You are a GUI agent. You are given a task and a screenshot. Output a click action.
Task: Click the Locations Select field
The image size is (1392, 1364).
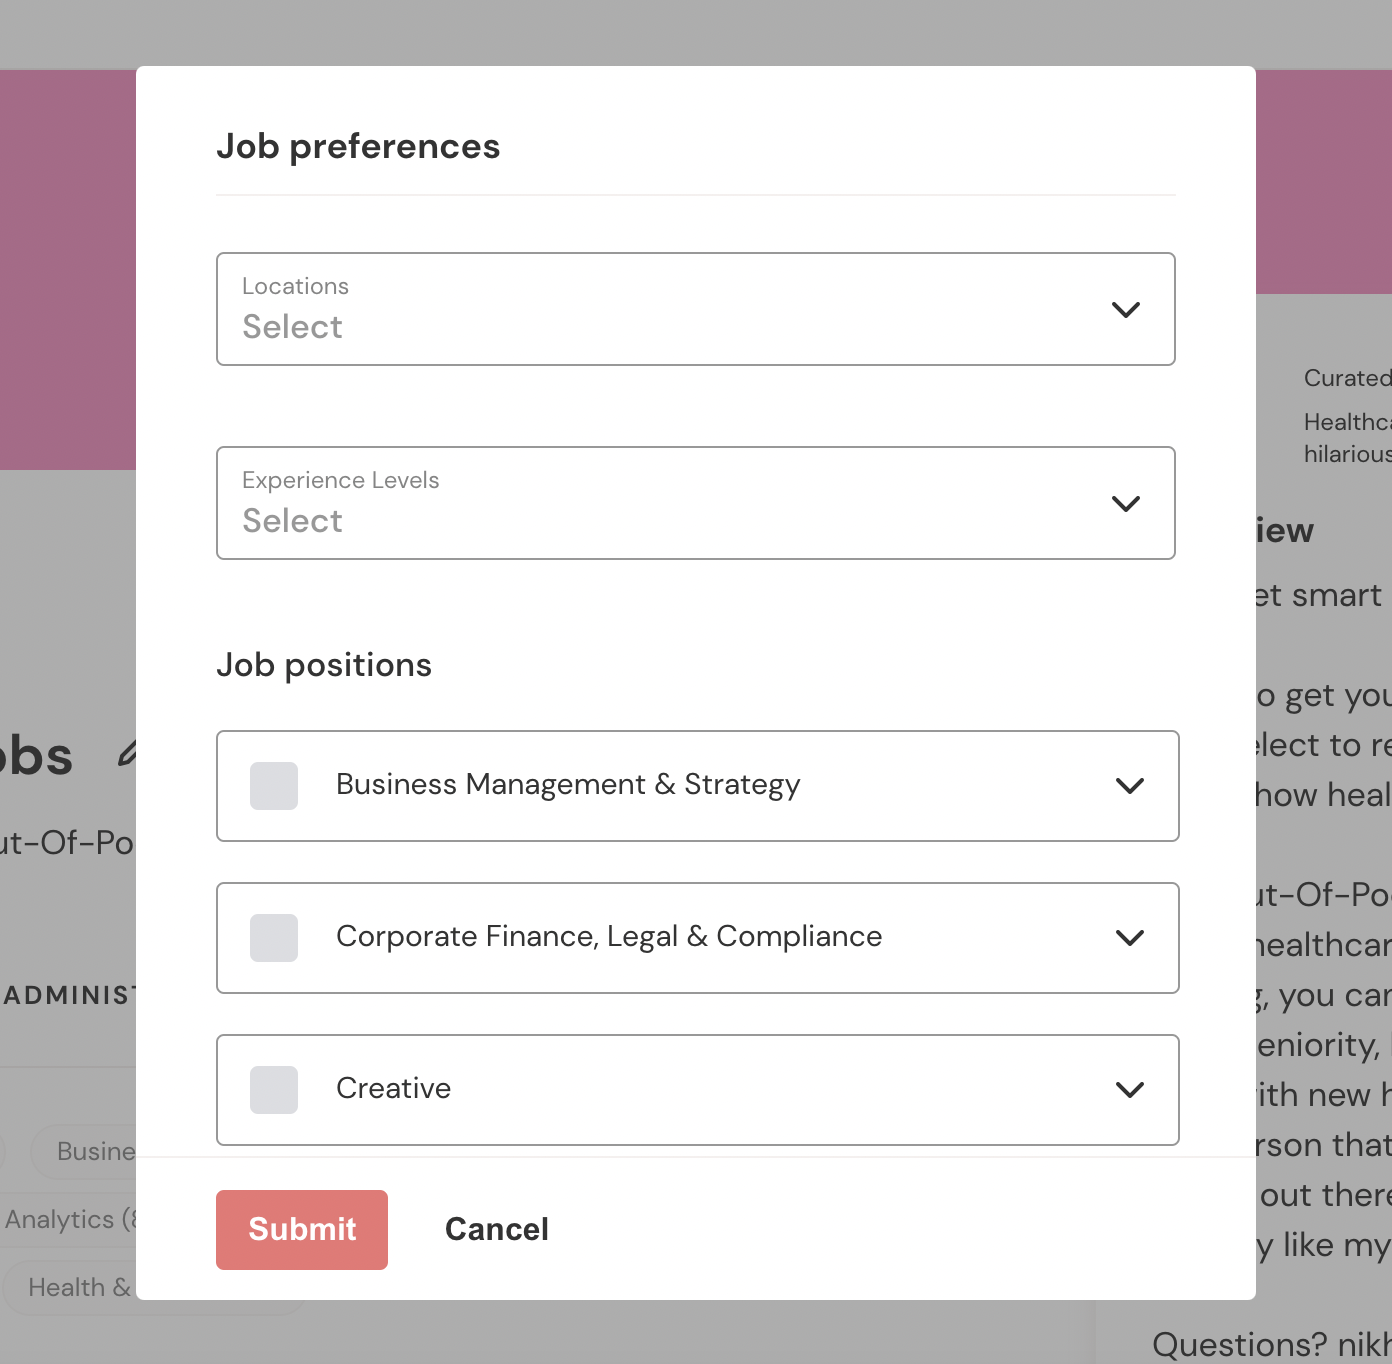pos(696,309)
